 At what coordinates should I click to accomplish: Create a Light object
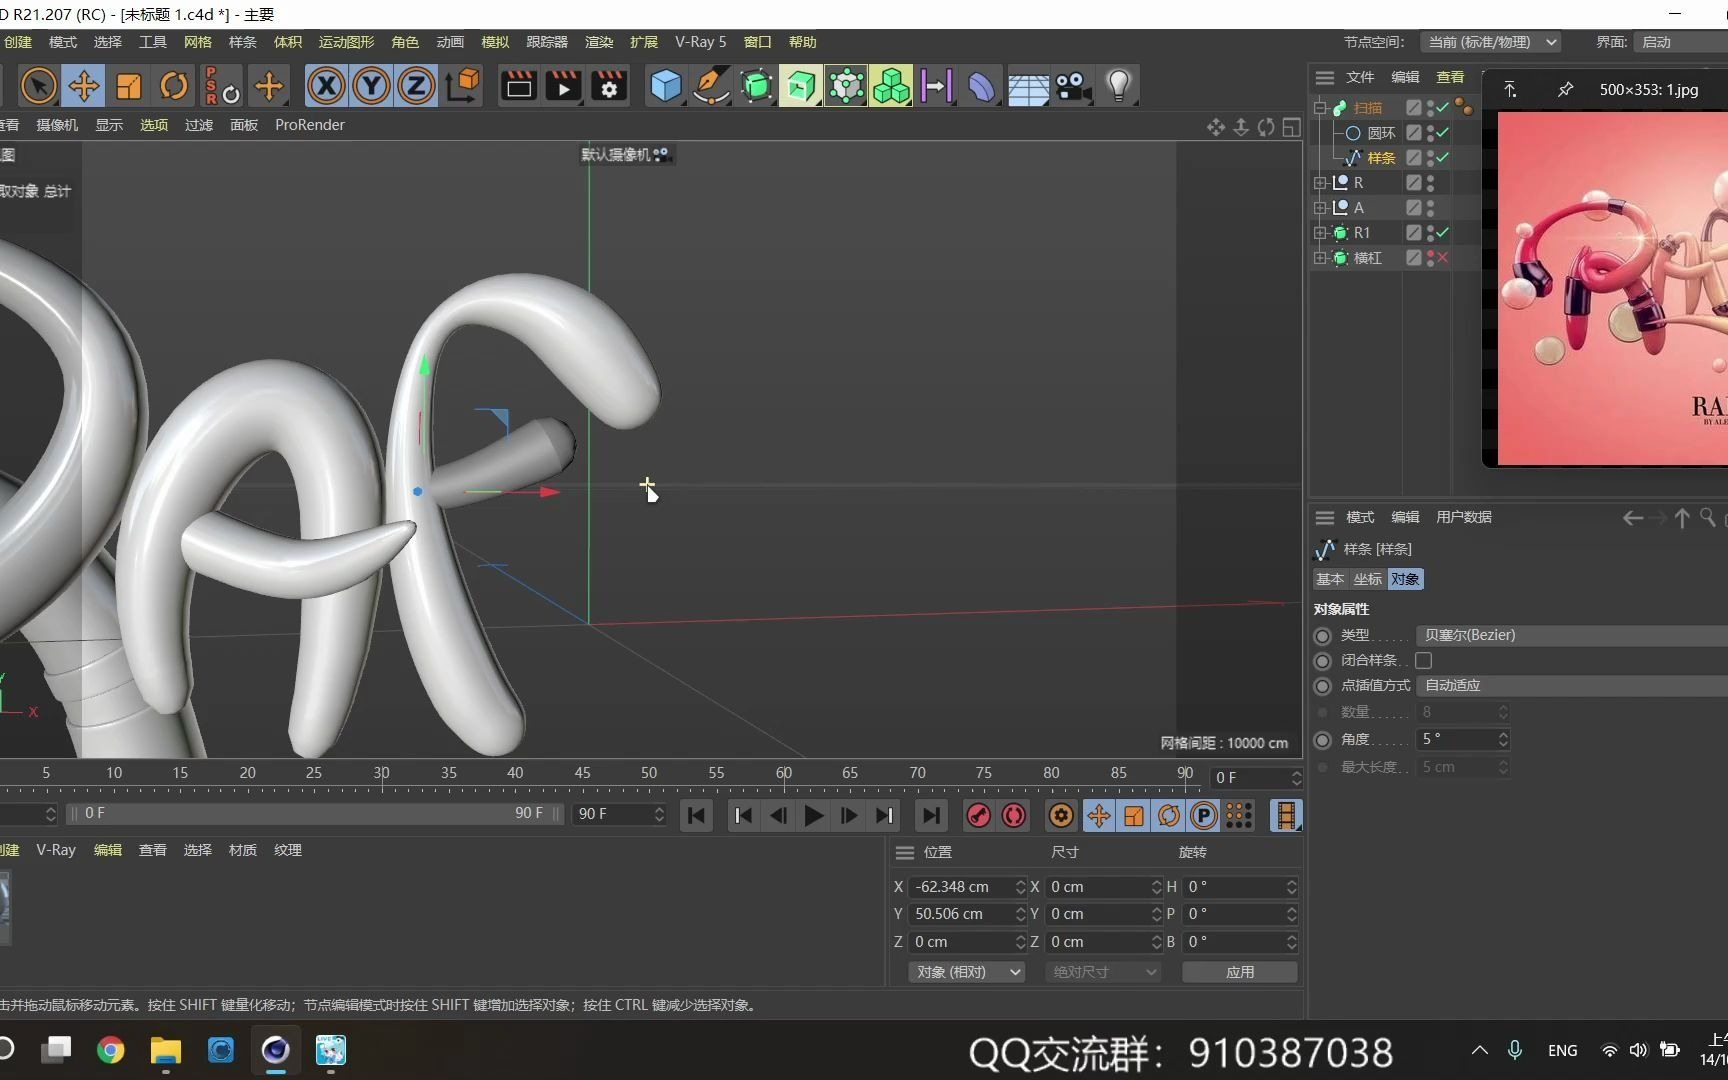click(x=1118, y=86)
